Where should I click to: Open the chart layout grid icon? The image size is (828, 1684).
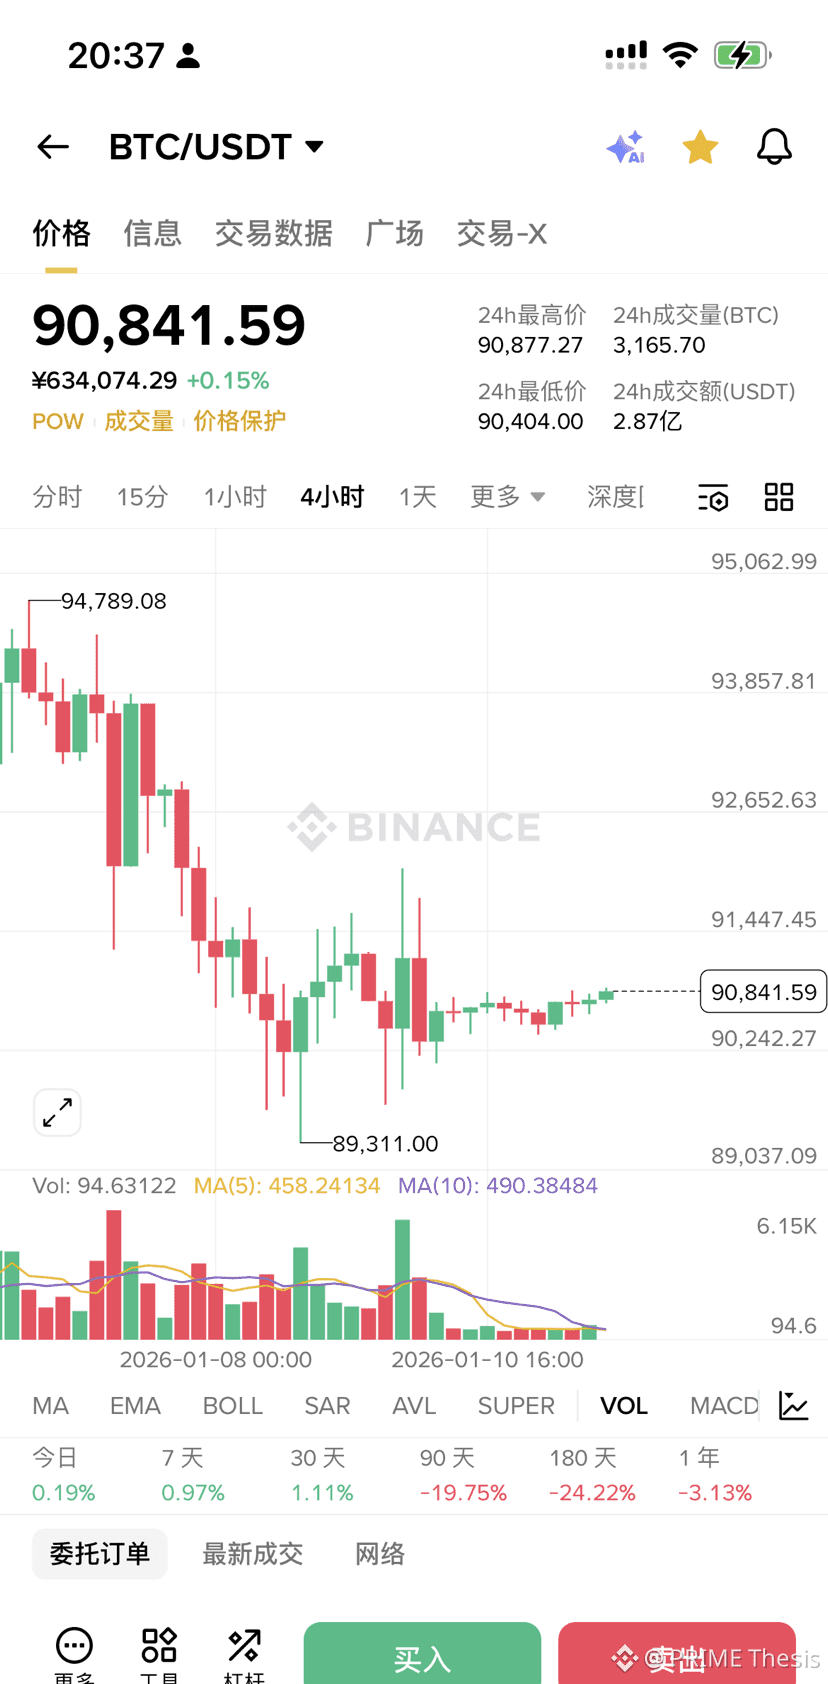pos(778,497)
